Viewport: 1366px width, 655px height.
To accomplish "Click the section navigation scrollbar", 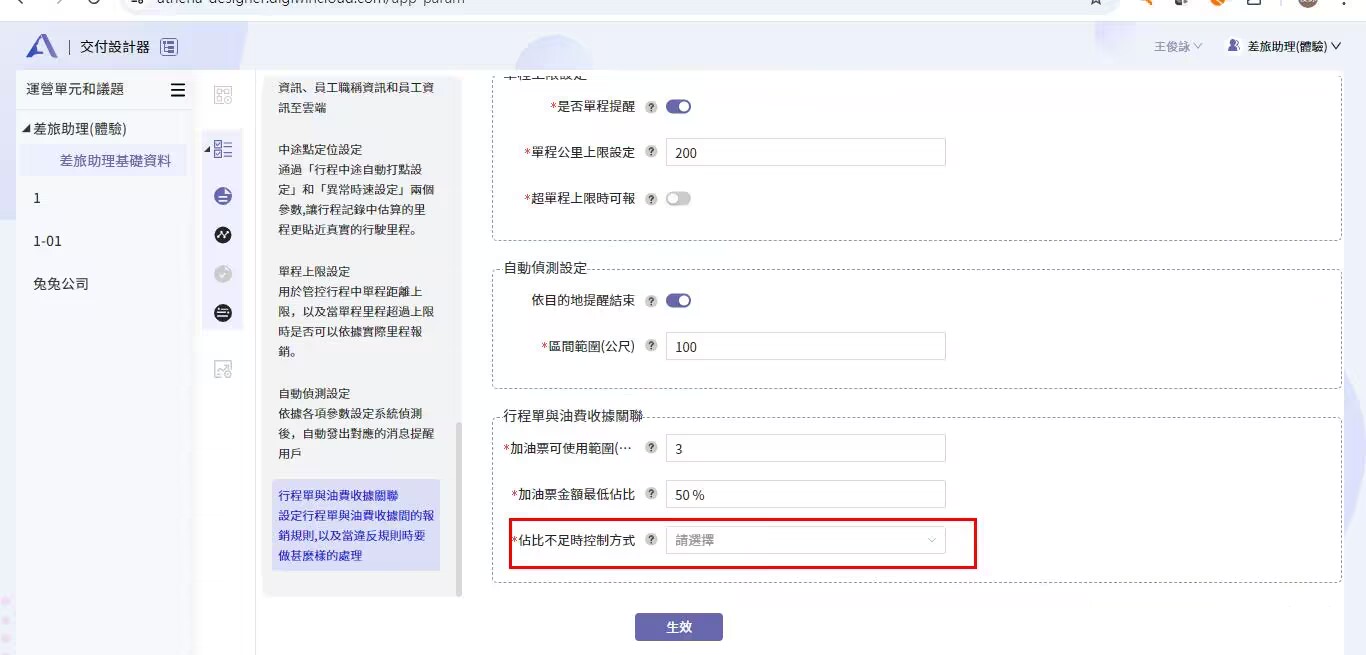I will click(x=459, y=509).
